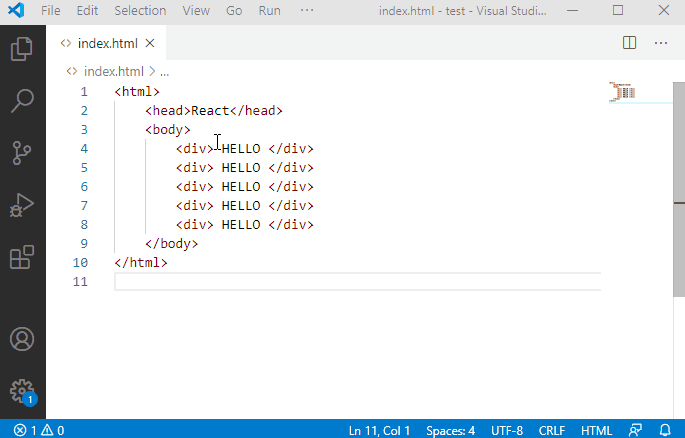Click the <html> opening tag on line 1
This screenshot has height=438, width=685.
point(137,92)
